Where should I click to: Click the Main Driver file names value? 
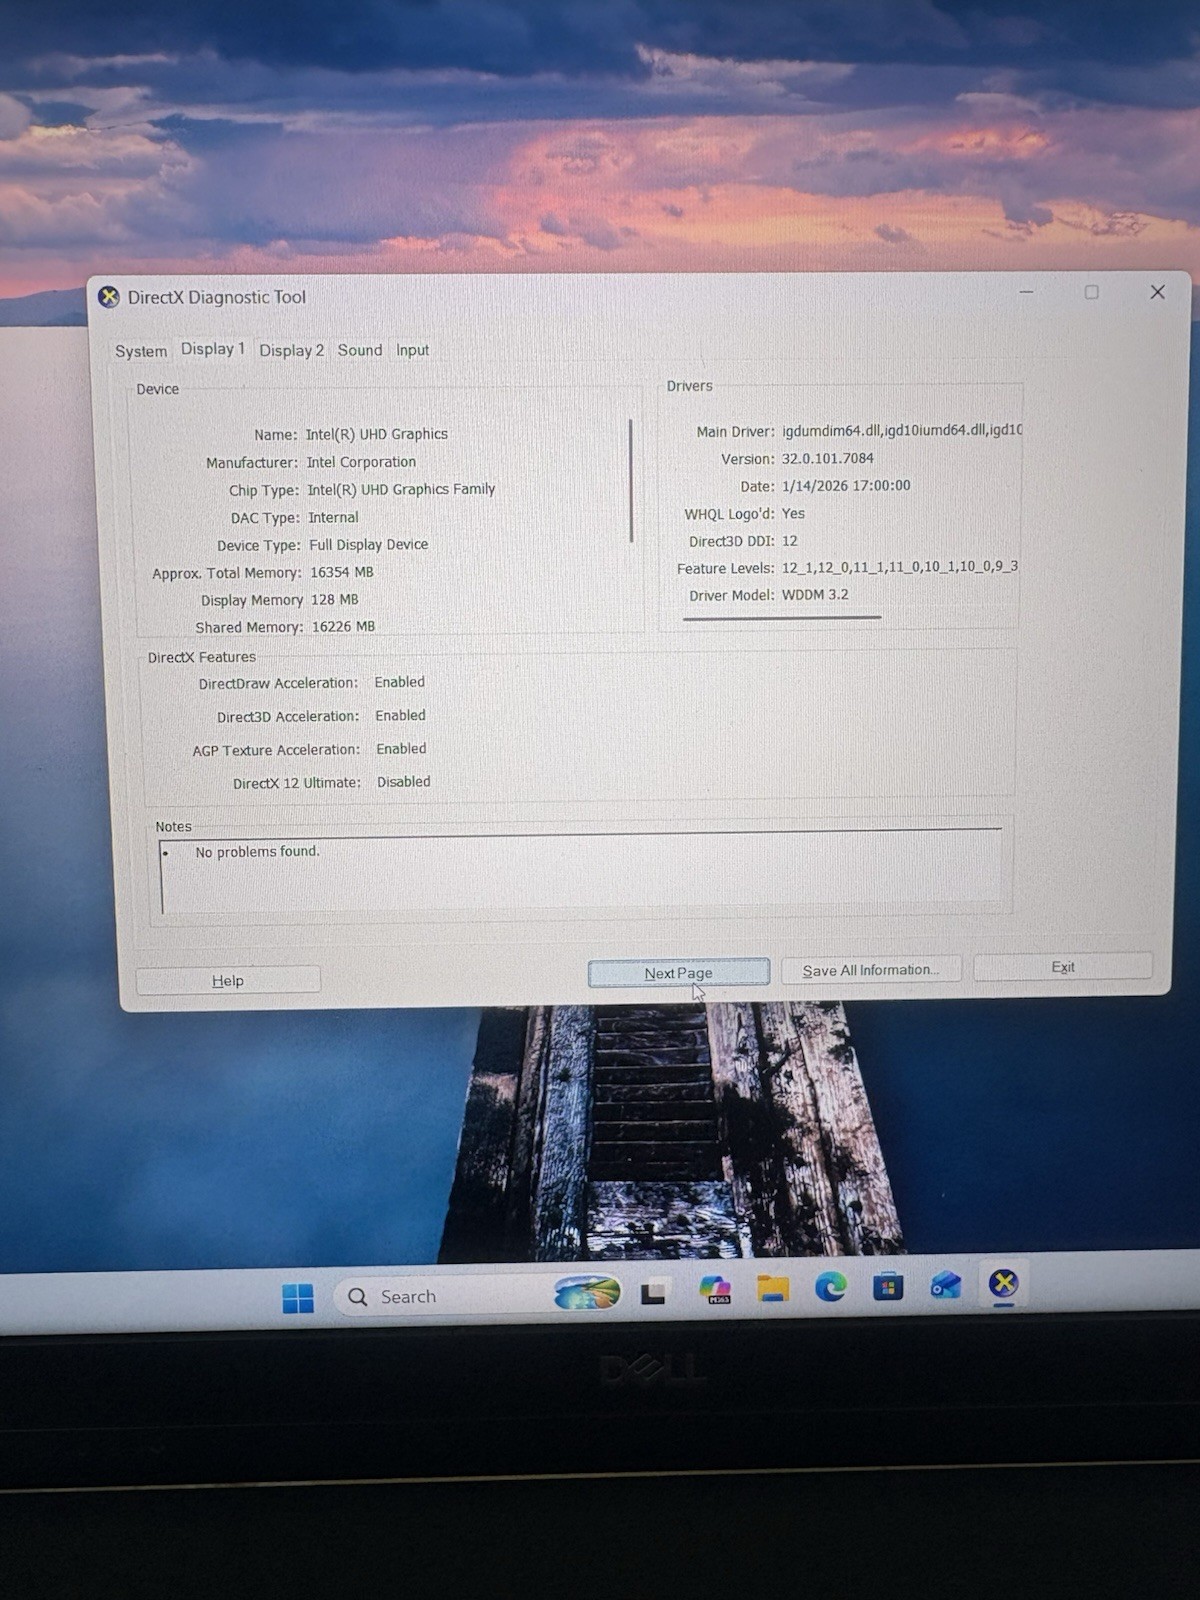coord(902,430)
